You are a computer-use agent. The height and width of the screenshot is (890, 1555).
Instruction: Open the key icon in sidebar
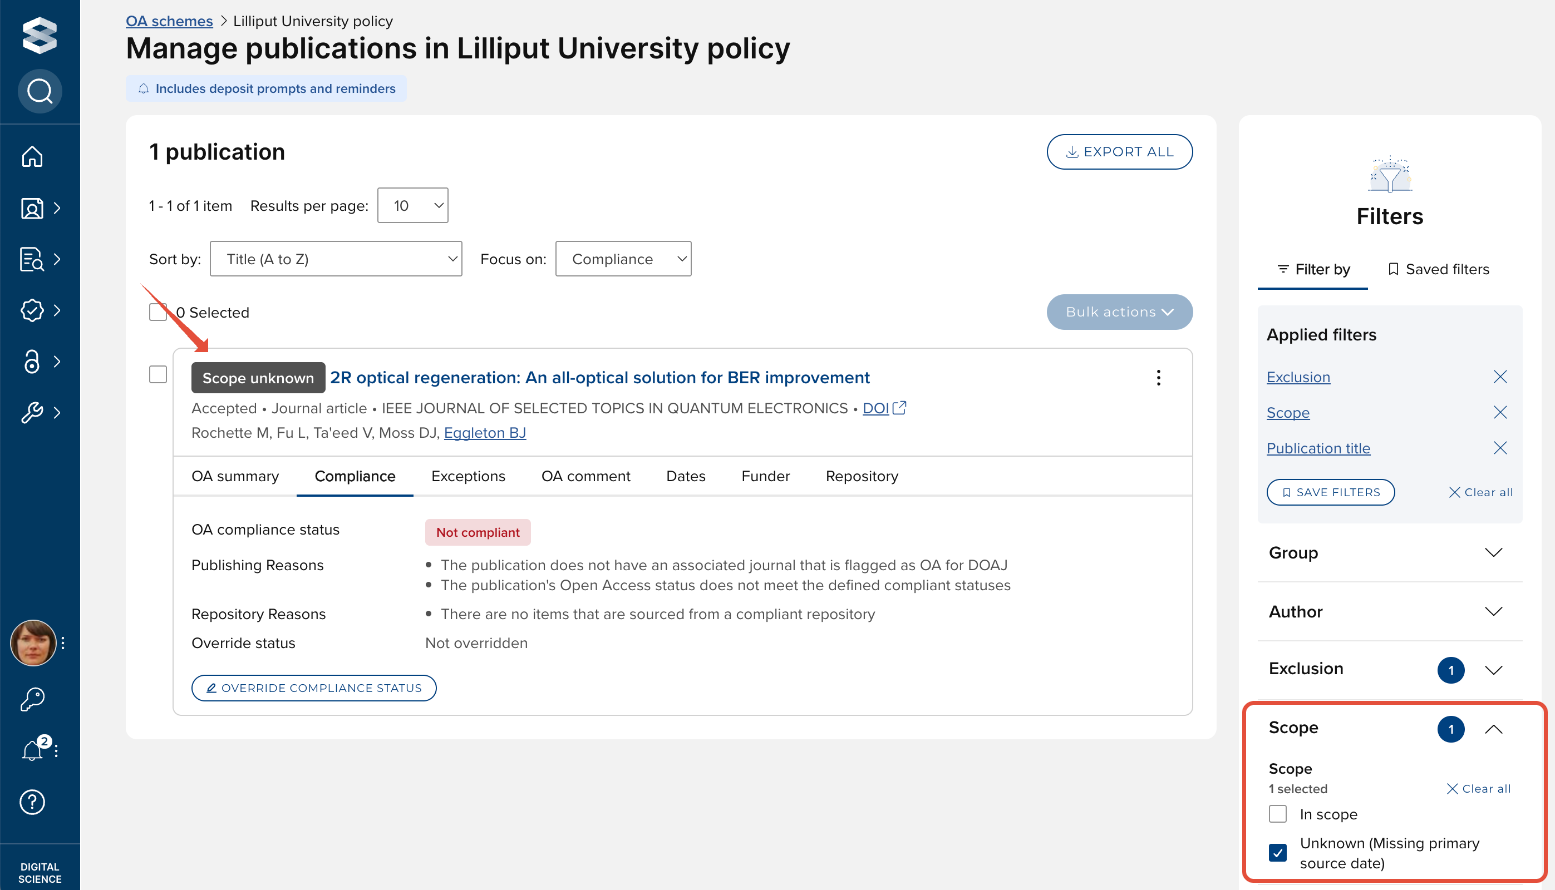(x=33, y=699)
